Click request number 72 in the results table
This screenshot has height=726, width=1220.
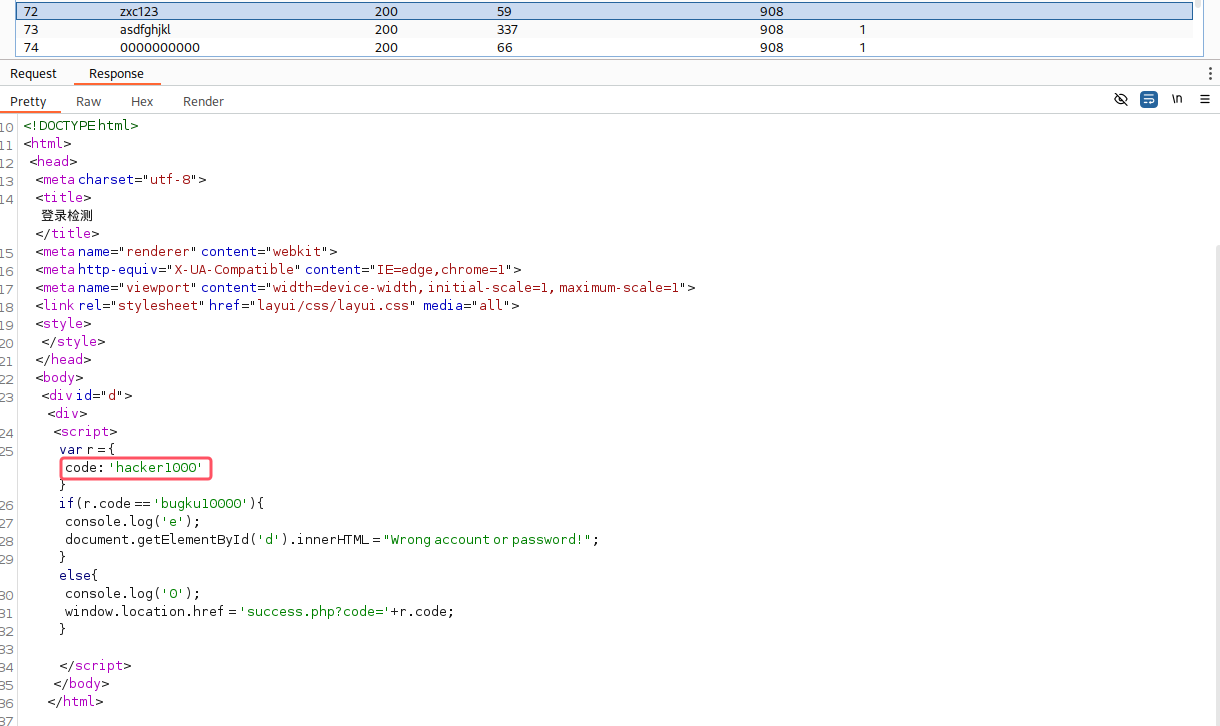pyautogui.click(x=30, y=12)
